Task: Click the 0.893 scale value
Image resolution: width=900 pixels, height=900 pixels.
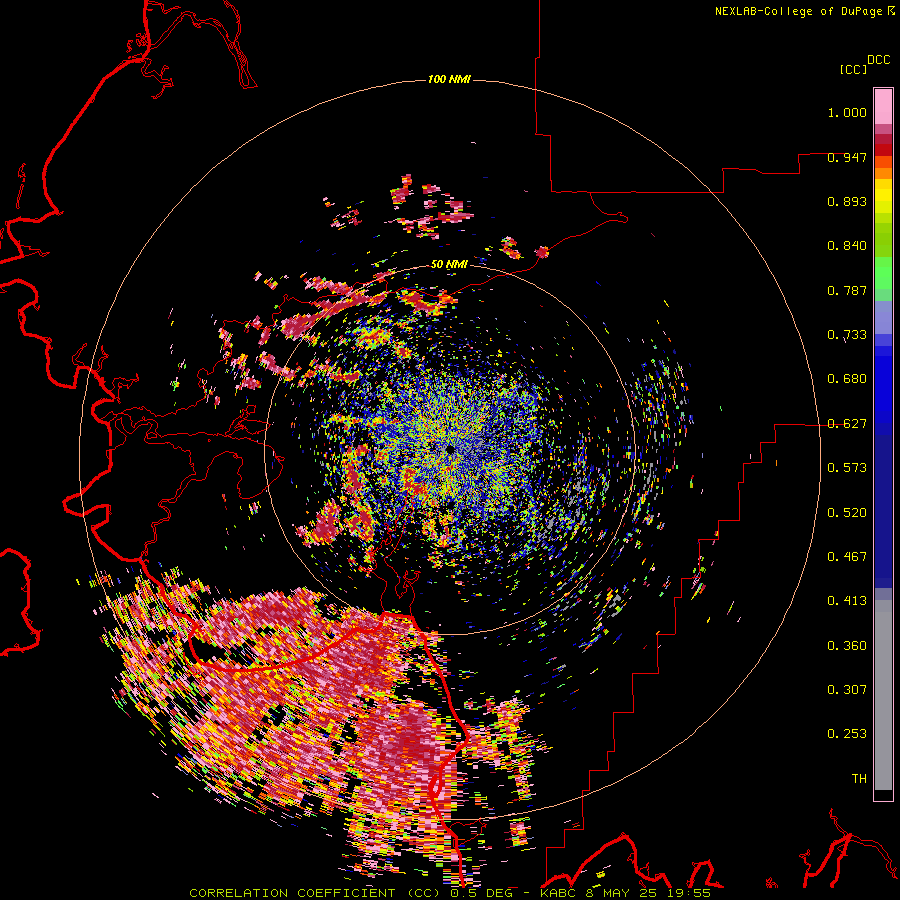Action: [847, 201]
